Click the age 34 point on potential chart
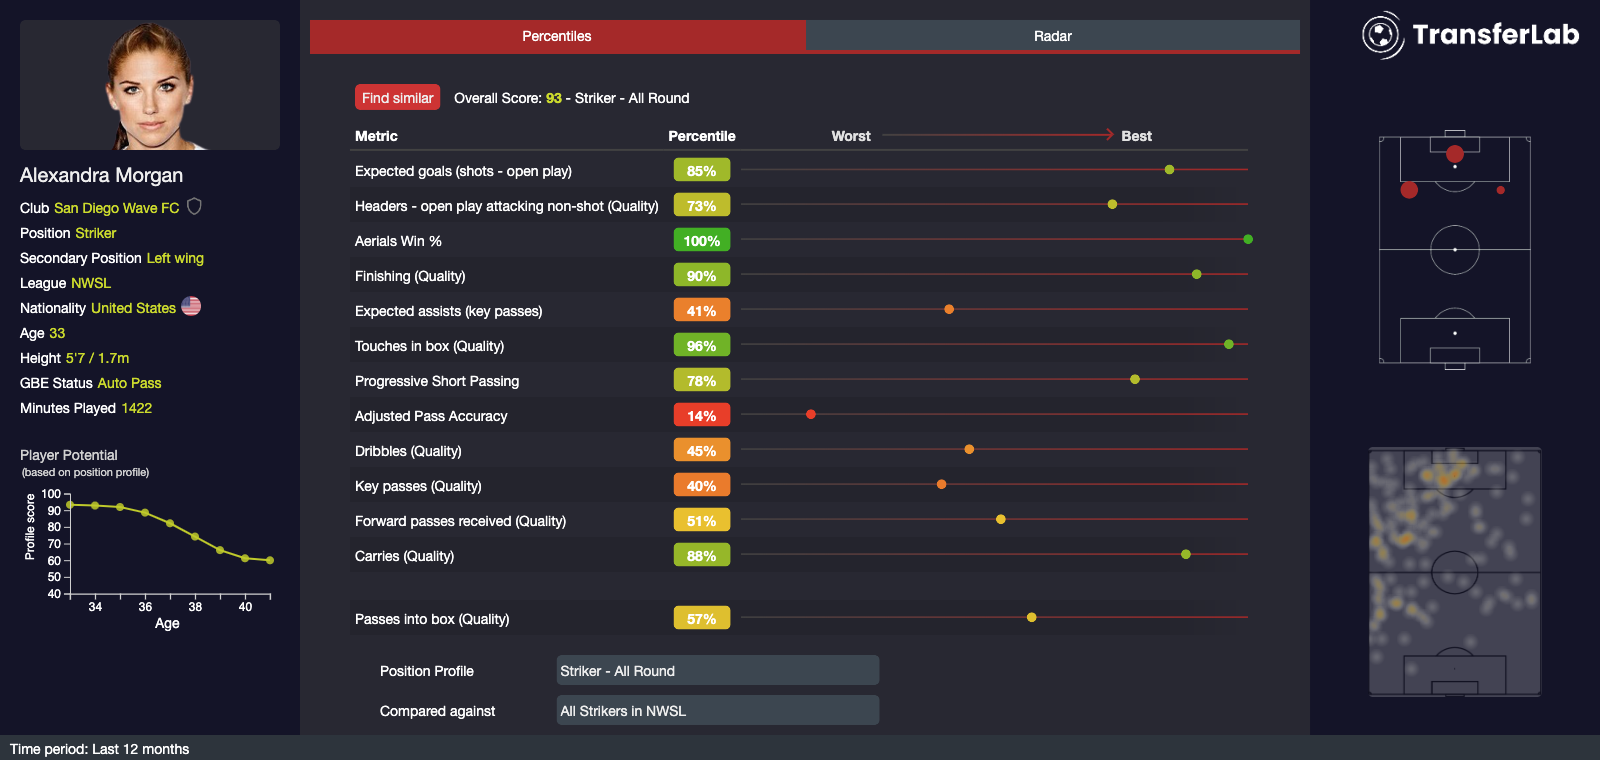This screenshot has width=1600, height=760. (95, 506)
